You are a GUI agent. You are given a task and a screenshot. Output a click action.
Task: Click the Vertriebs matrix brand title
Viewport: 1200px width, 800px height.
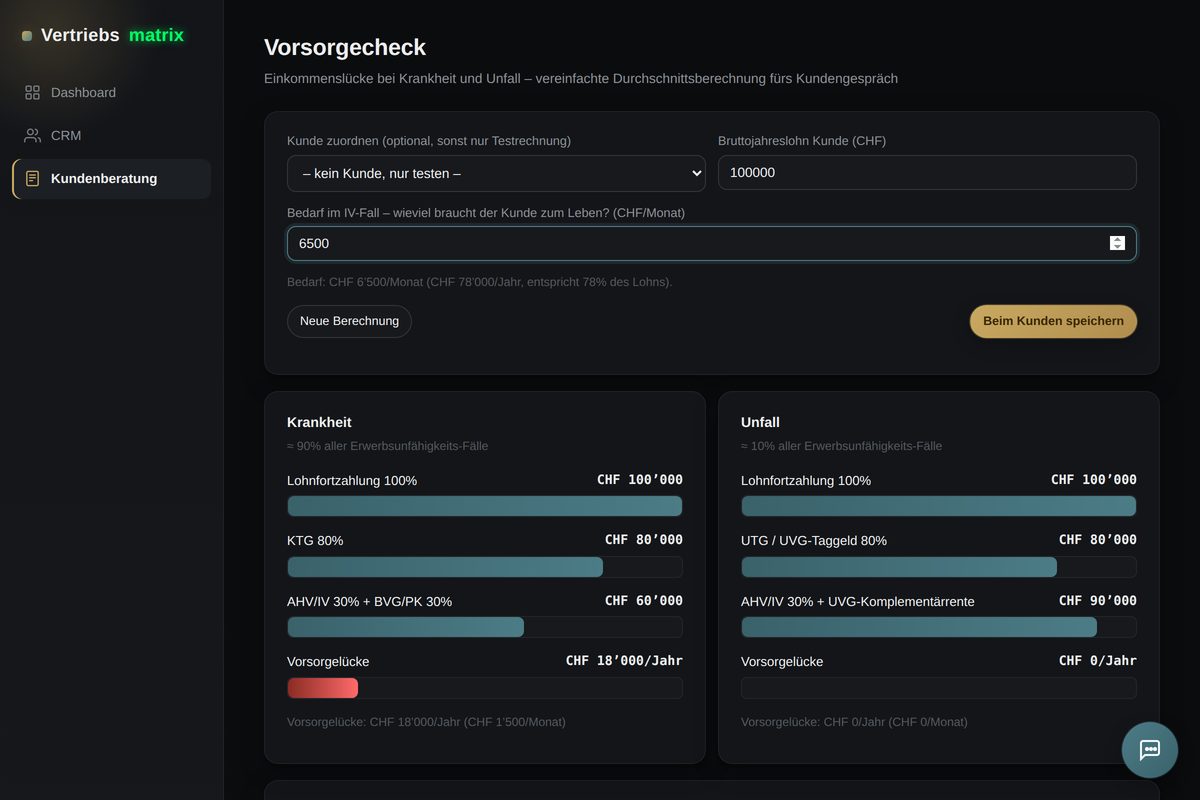112,35
